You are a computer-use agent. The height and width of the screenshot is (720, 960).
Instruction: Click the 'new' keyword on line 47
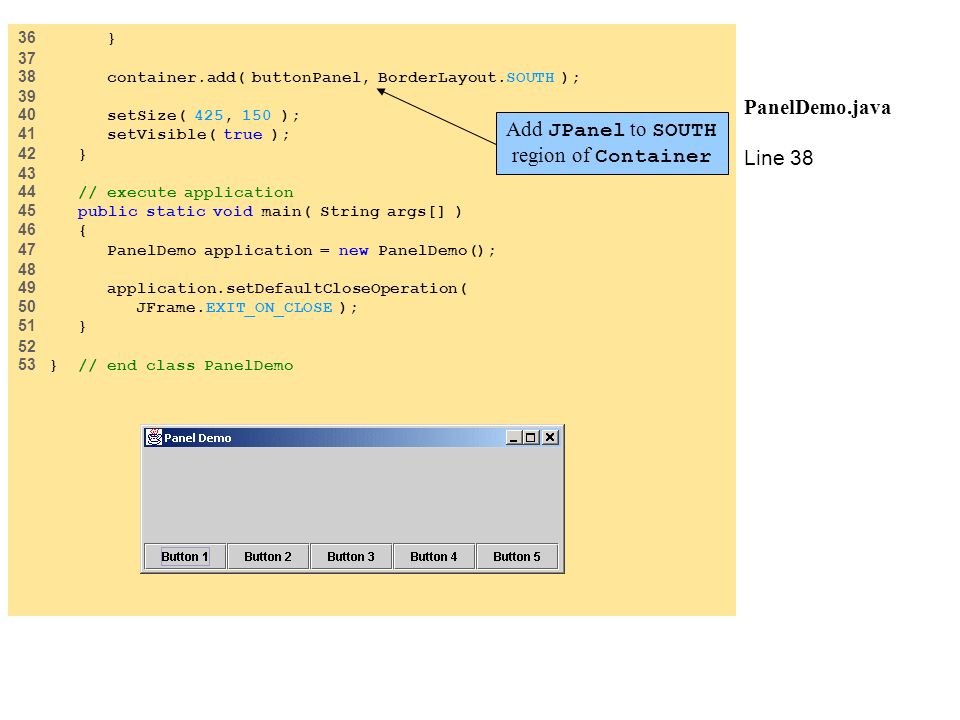(353, 250)
